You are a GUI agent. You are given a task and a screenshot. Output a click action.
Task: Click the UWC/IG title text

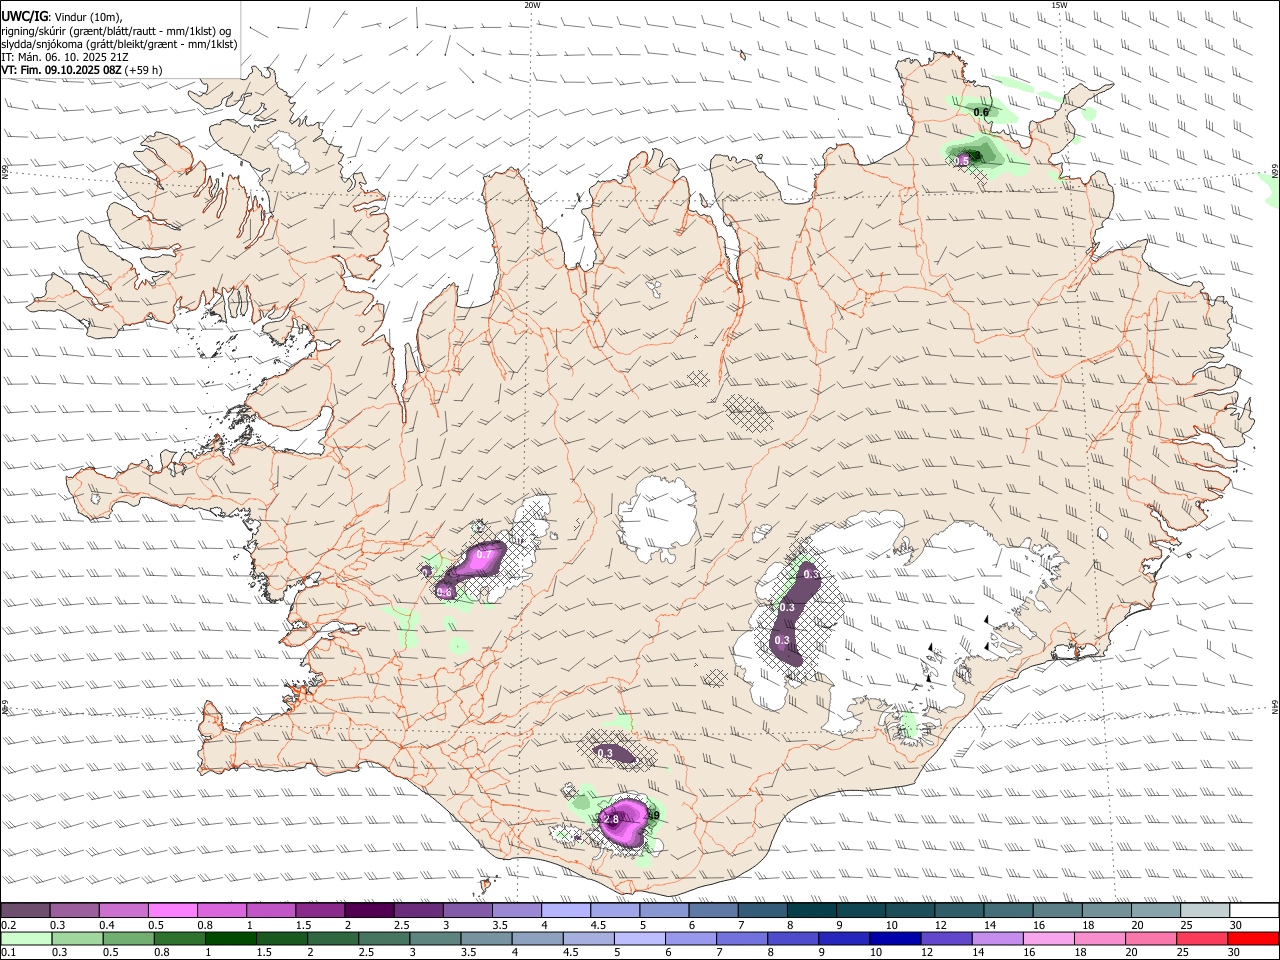coord(24,17)
